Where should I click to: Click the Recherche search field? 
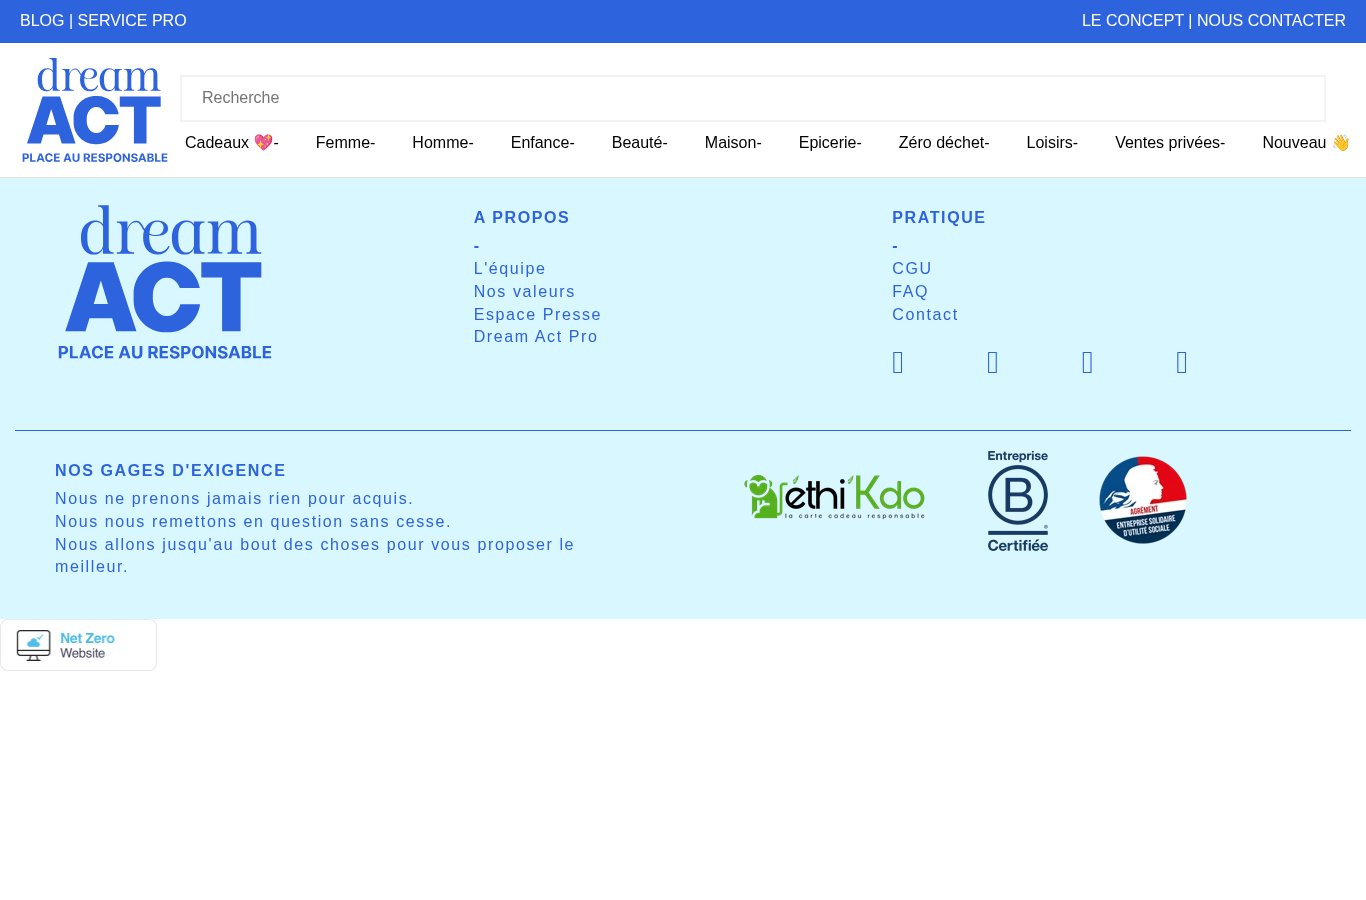coord(753,98)
